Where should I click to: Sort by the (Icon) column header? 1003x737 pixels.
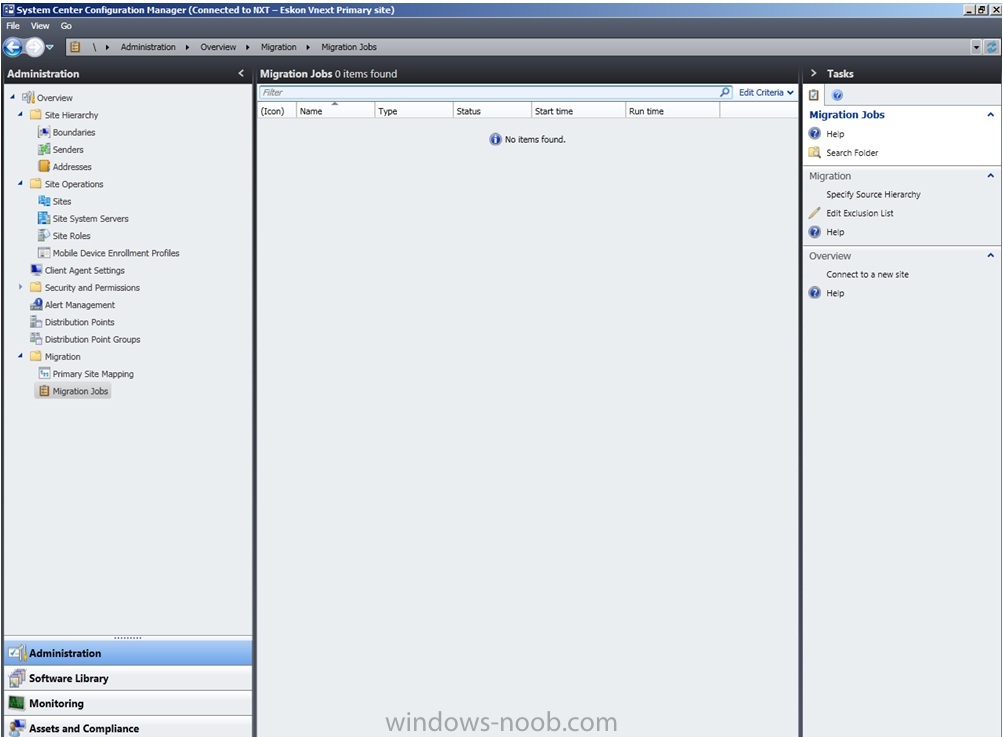[x=276, y=111]
